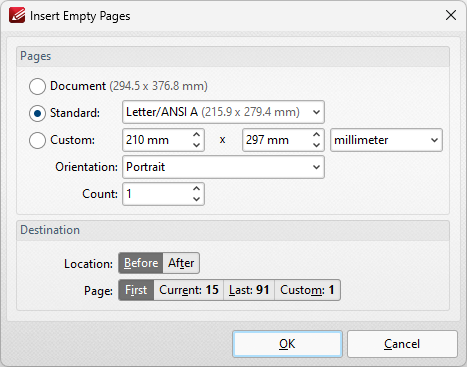Click the Location: label
The image size is (467, 367).
[x=88, y=264]
